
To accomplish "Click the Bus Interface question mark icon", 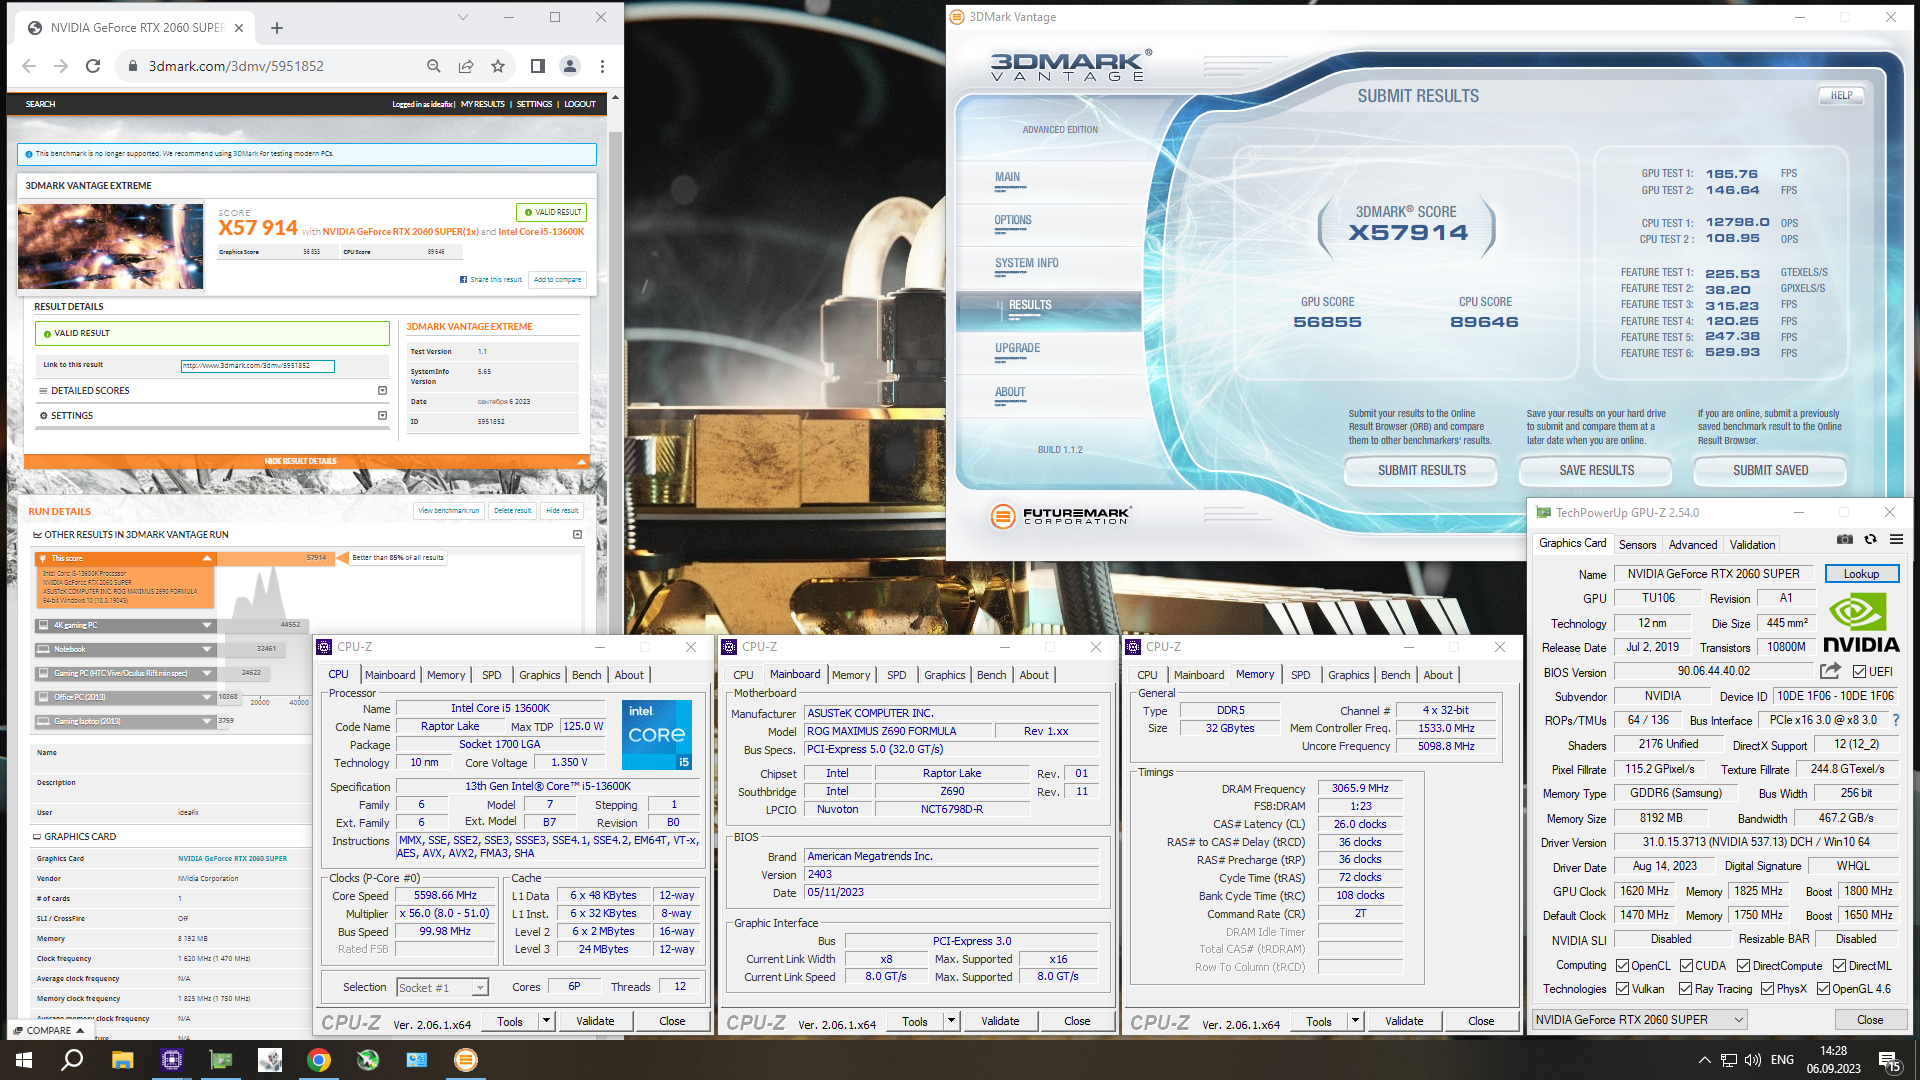I will [1896, 720].
